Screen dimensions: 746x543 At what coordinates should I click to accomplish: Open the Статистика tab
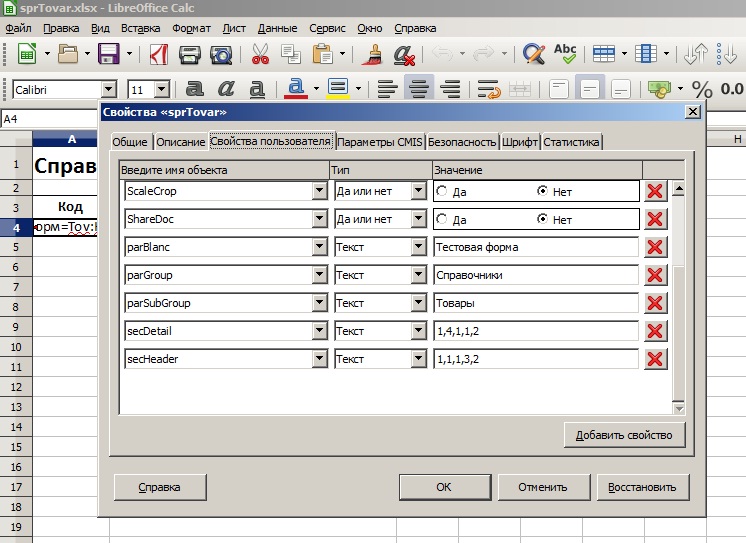(x=572, y=141)
